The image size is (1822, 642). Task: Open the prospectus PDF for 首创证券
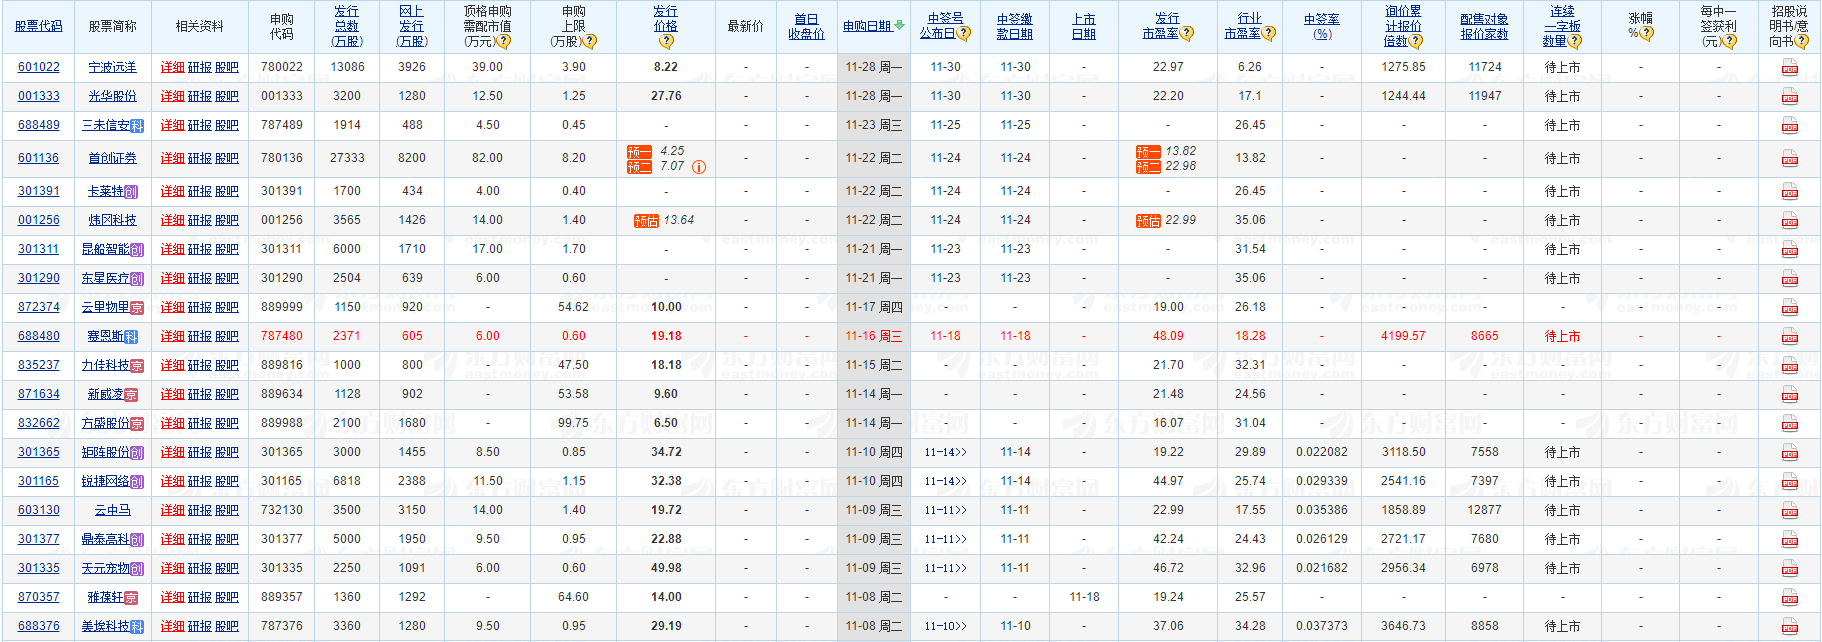coord(1789,159)
